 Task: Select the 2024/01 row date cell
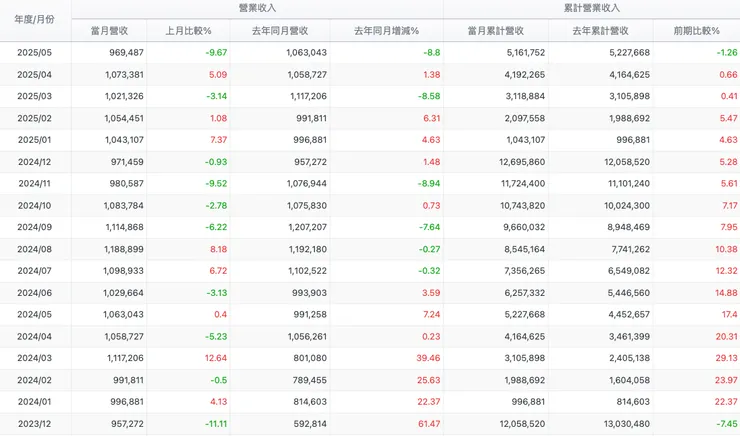click(x=34, y=402)
